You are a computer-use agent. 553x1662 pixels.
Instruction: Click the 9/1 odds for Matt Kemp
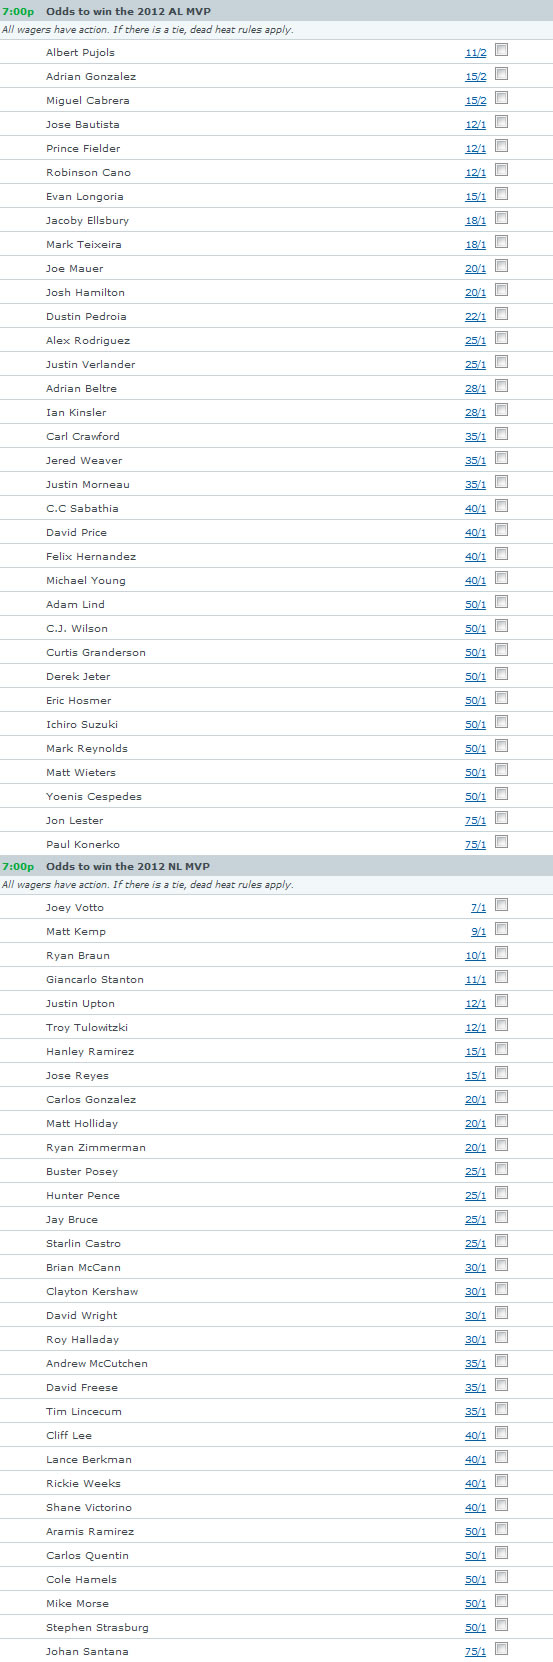(x=479, y=932)
